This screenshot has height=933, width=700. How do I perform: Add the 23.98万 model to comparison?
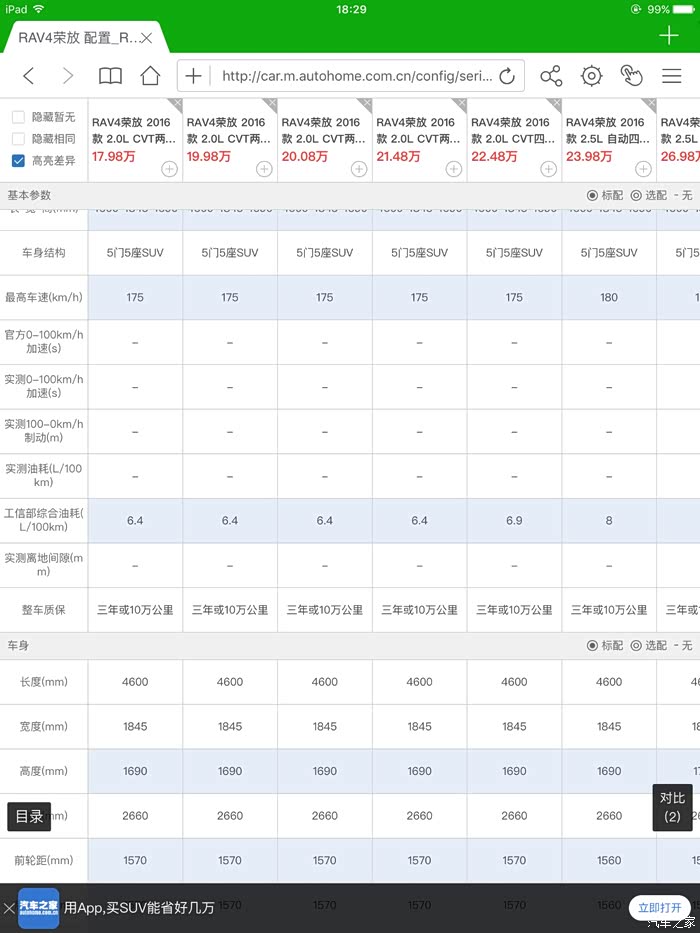point(643,169)
